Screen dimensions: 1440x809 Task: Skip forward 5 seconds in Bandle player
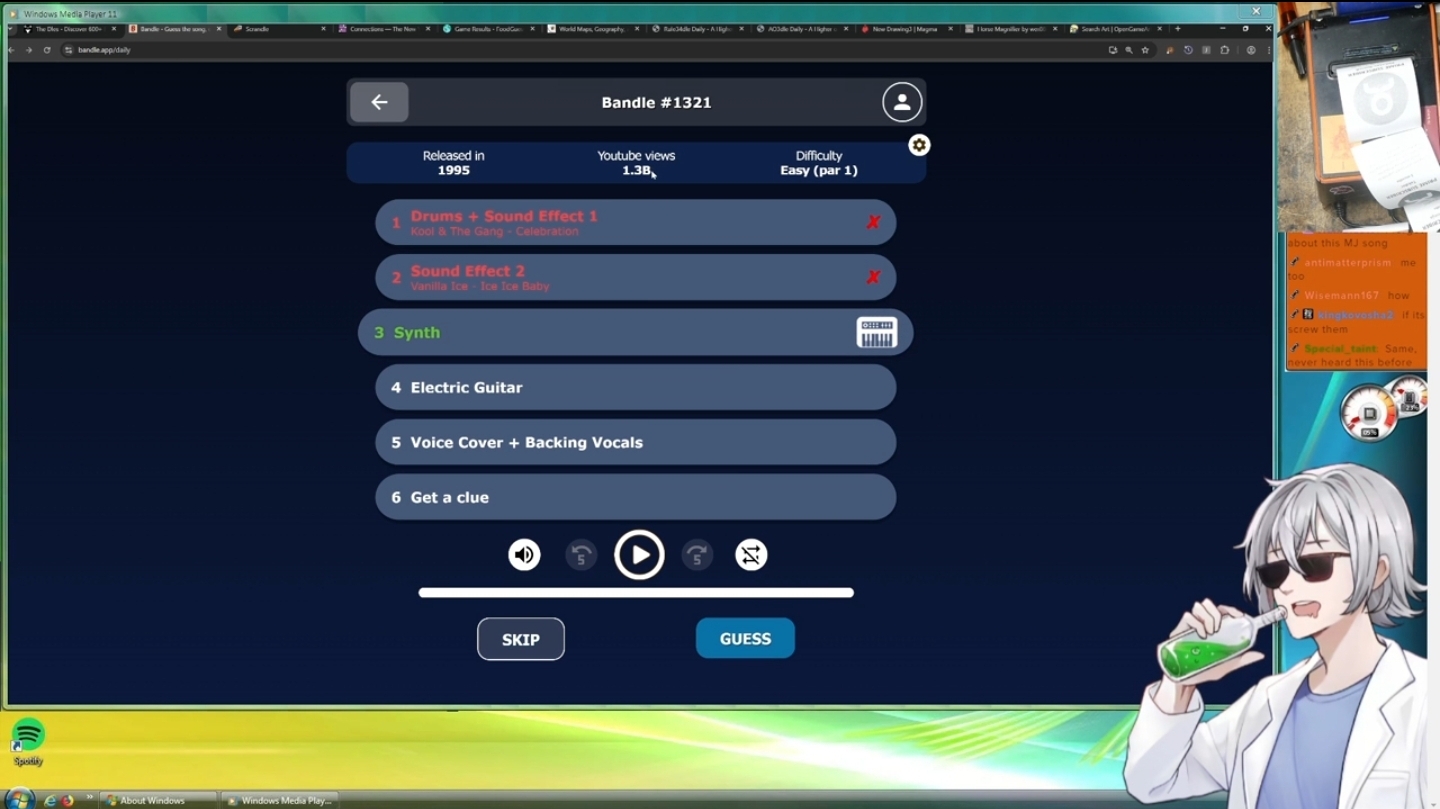click(697, 555)
